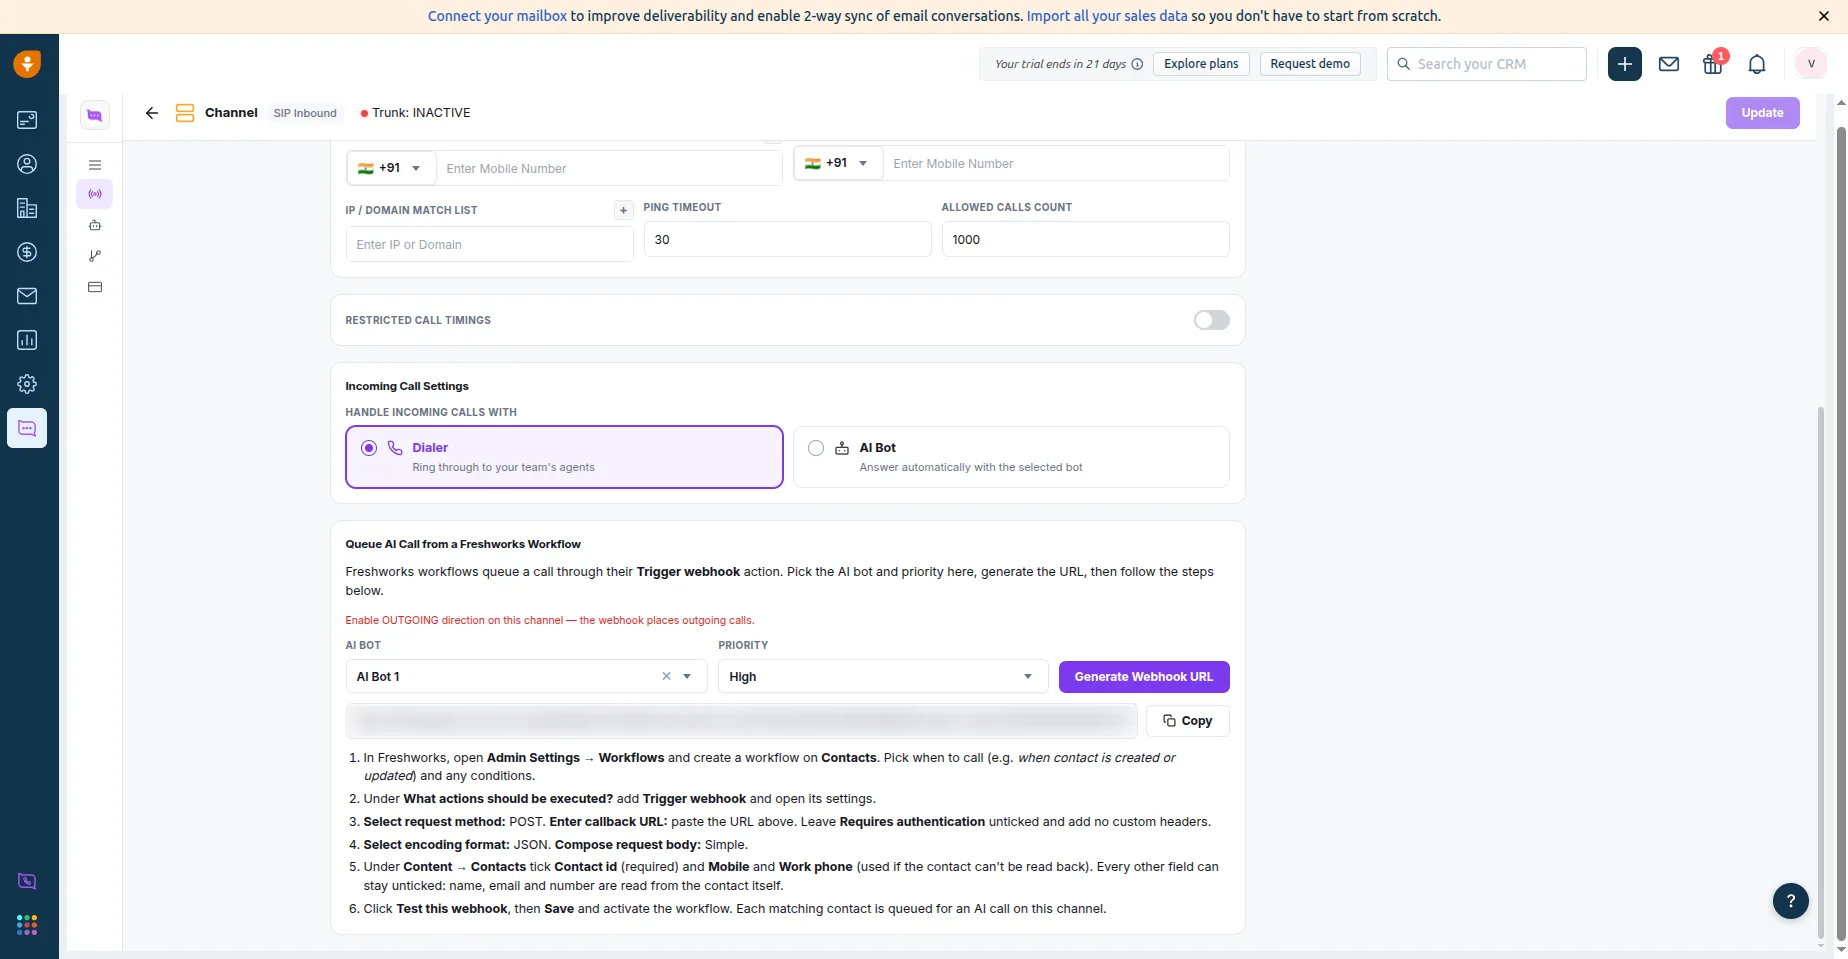Open Reports chart icon in left navigation
The height and width of the screenshot is (959, 1848).
[27, 340]
